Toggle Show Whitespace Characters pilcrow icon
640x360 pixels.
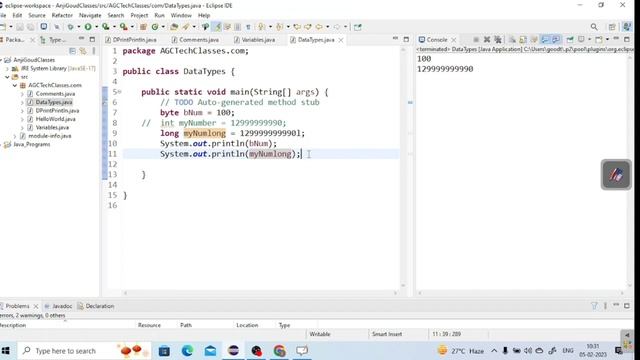(248, 27)
